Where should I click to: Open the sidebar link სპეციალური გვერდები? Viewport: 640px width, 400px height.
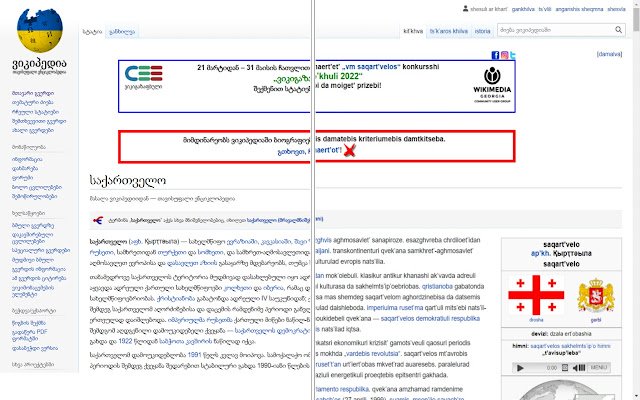41,251
